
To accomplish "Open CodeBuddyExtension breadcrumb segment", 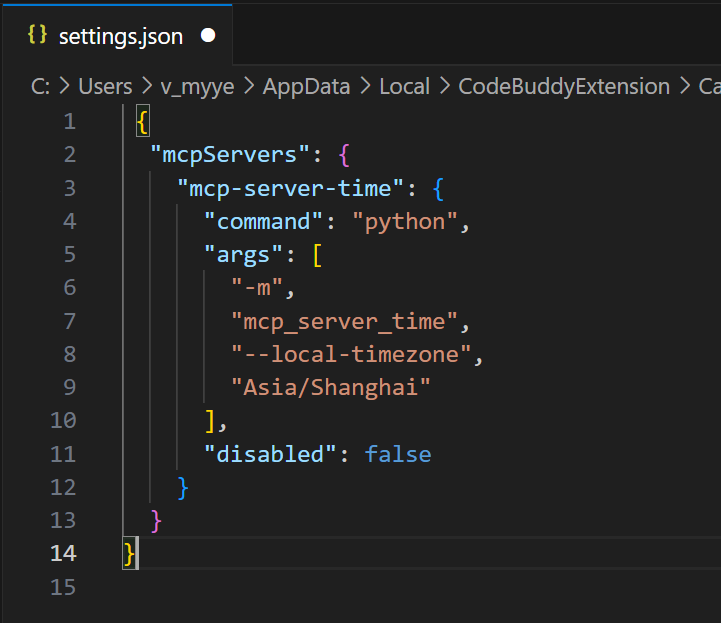I will pos(563,87).
